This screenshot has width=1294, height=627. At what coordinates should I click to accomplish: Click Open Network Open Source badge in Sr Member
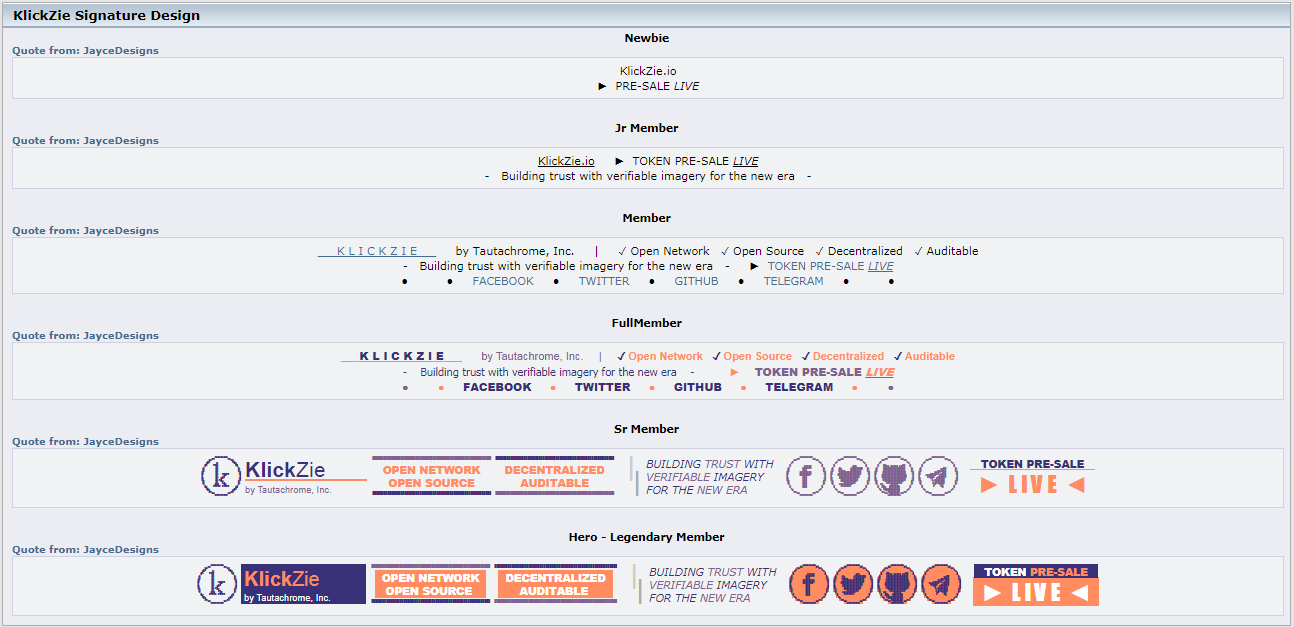(431, 476)
